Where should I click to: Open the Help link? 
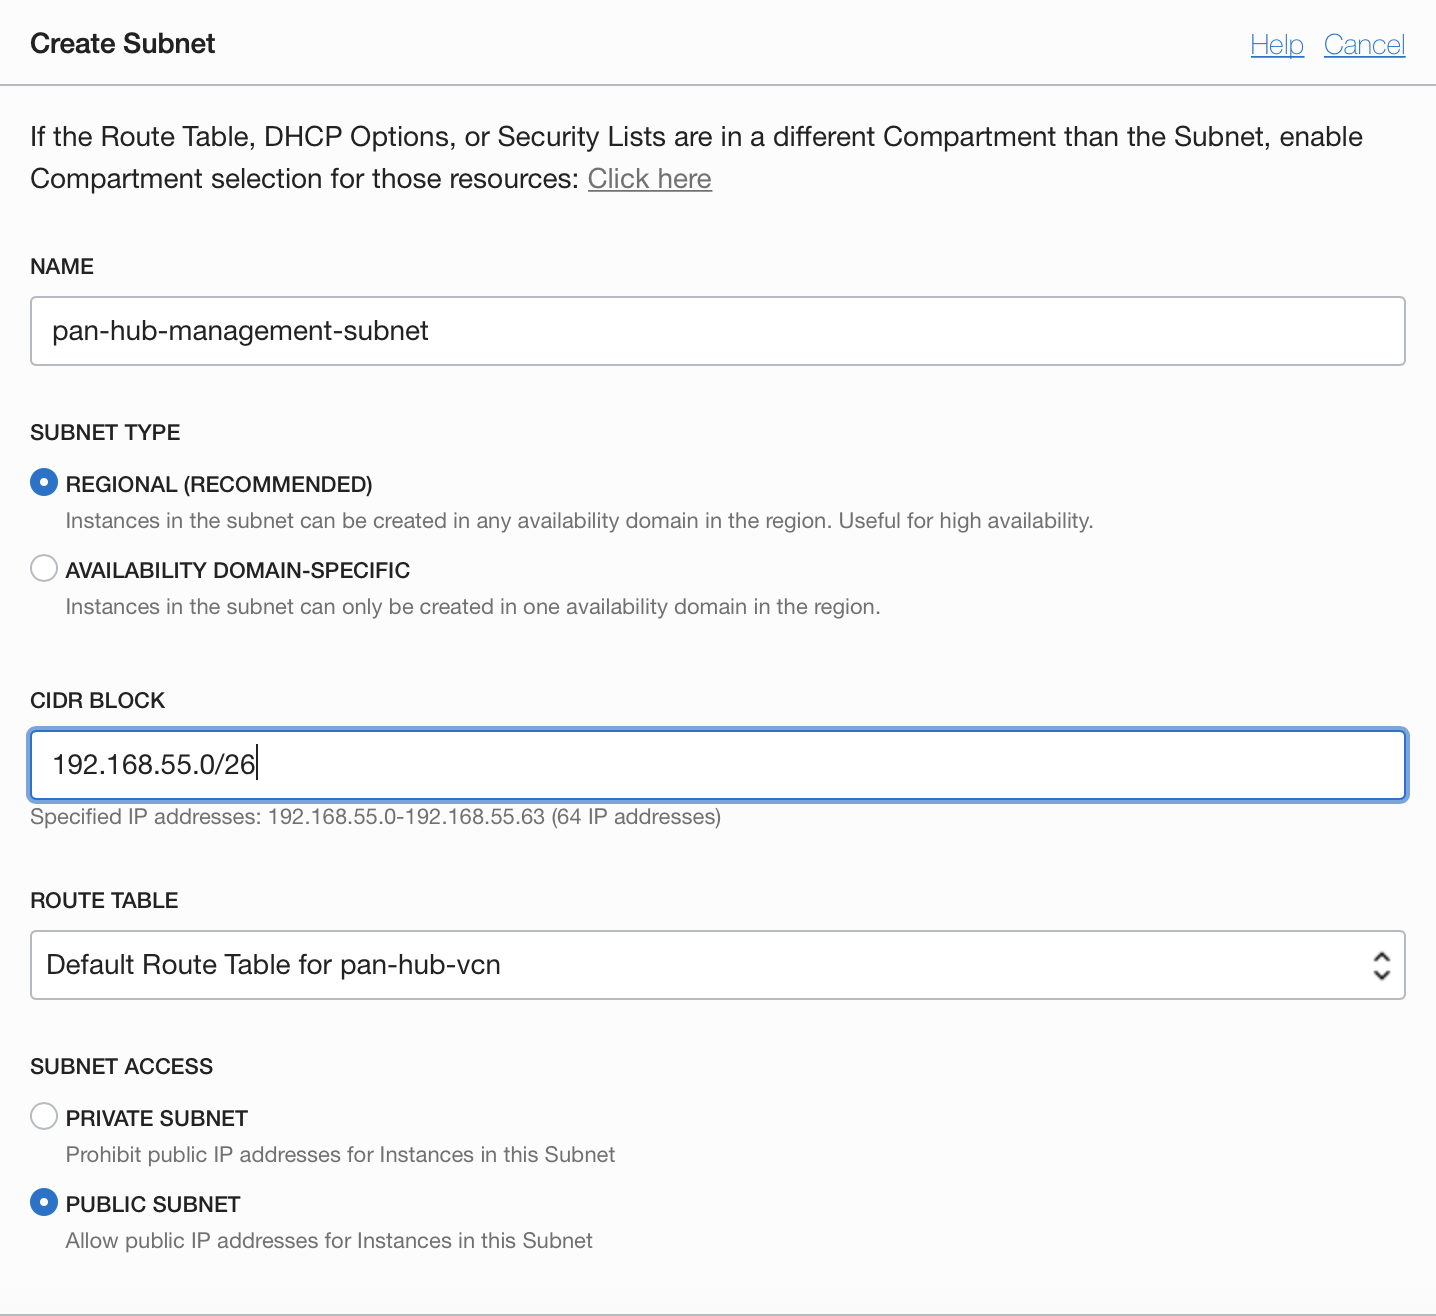point(1276,45)
